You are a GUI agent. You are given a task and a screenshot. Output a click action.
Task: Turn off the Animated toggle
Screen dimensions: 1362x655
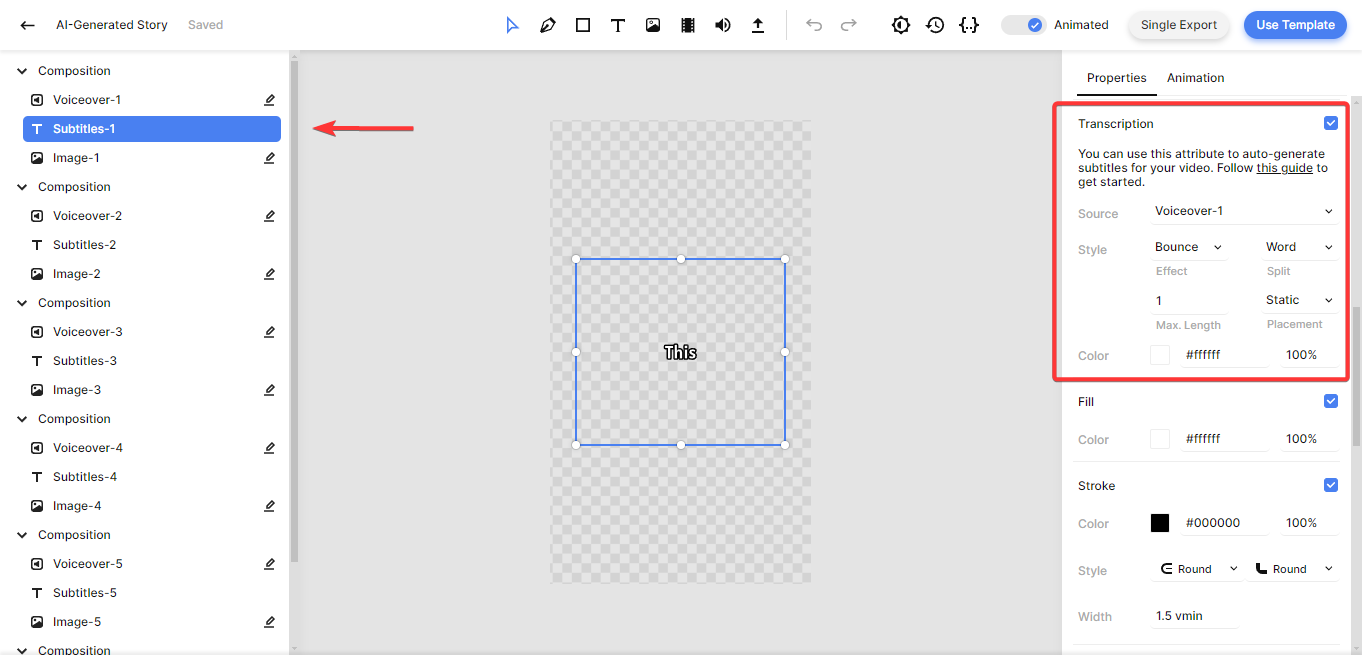(x=1024, y=25)
